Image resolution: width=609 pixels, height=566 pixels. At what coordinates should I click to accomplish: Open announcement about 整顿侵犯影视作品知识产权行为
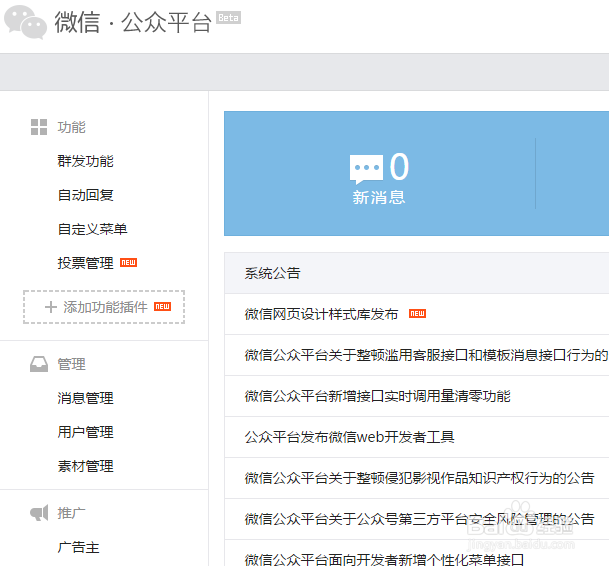[x=419, y=478]
